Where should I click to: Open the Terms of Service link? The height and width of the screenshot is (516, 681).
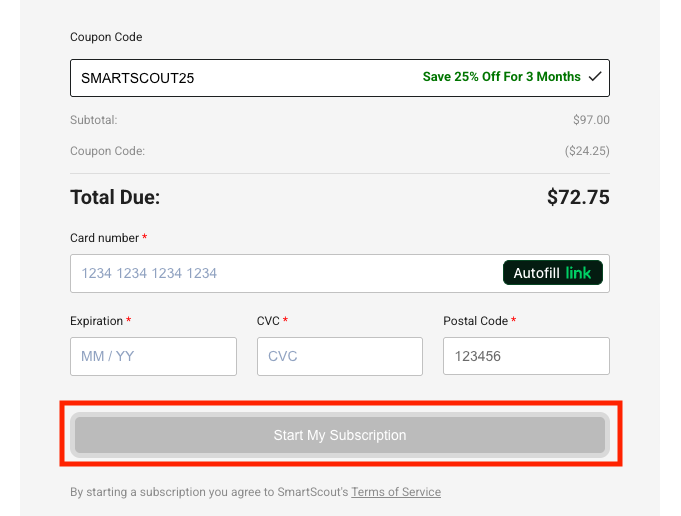click(x=396, y=492)
